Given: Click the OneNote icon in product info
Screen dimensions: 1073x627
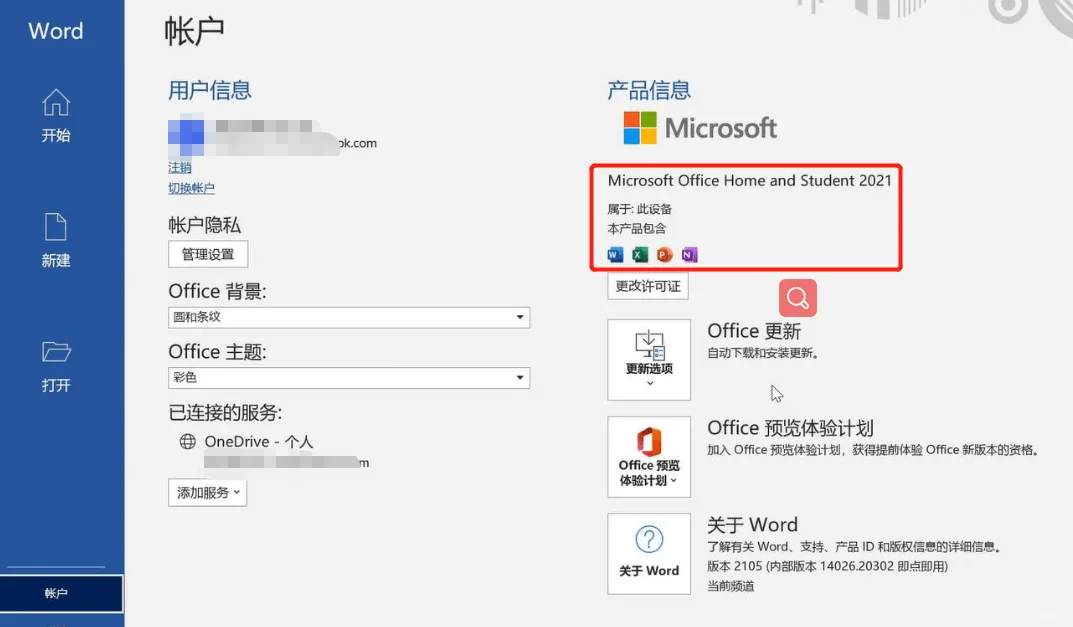Looking at the screenshot, I should (690, 255).
